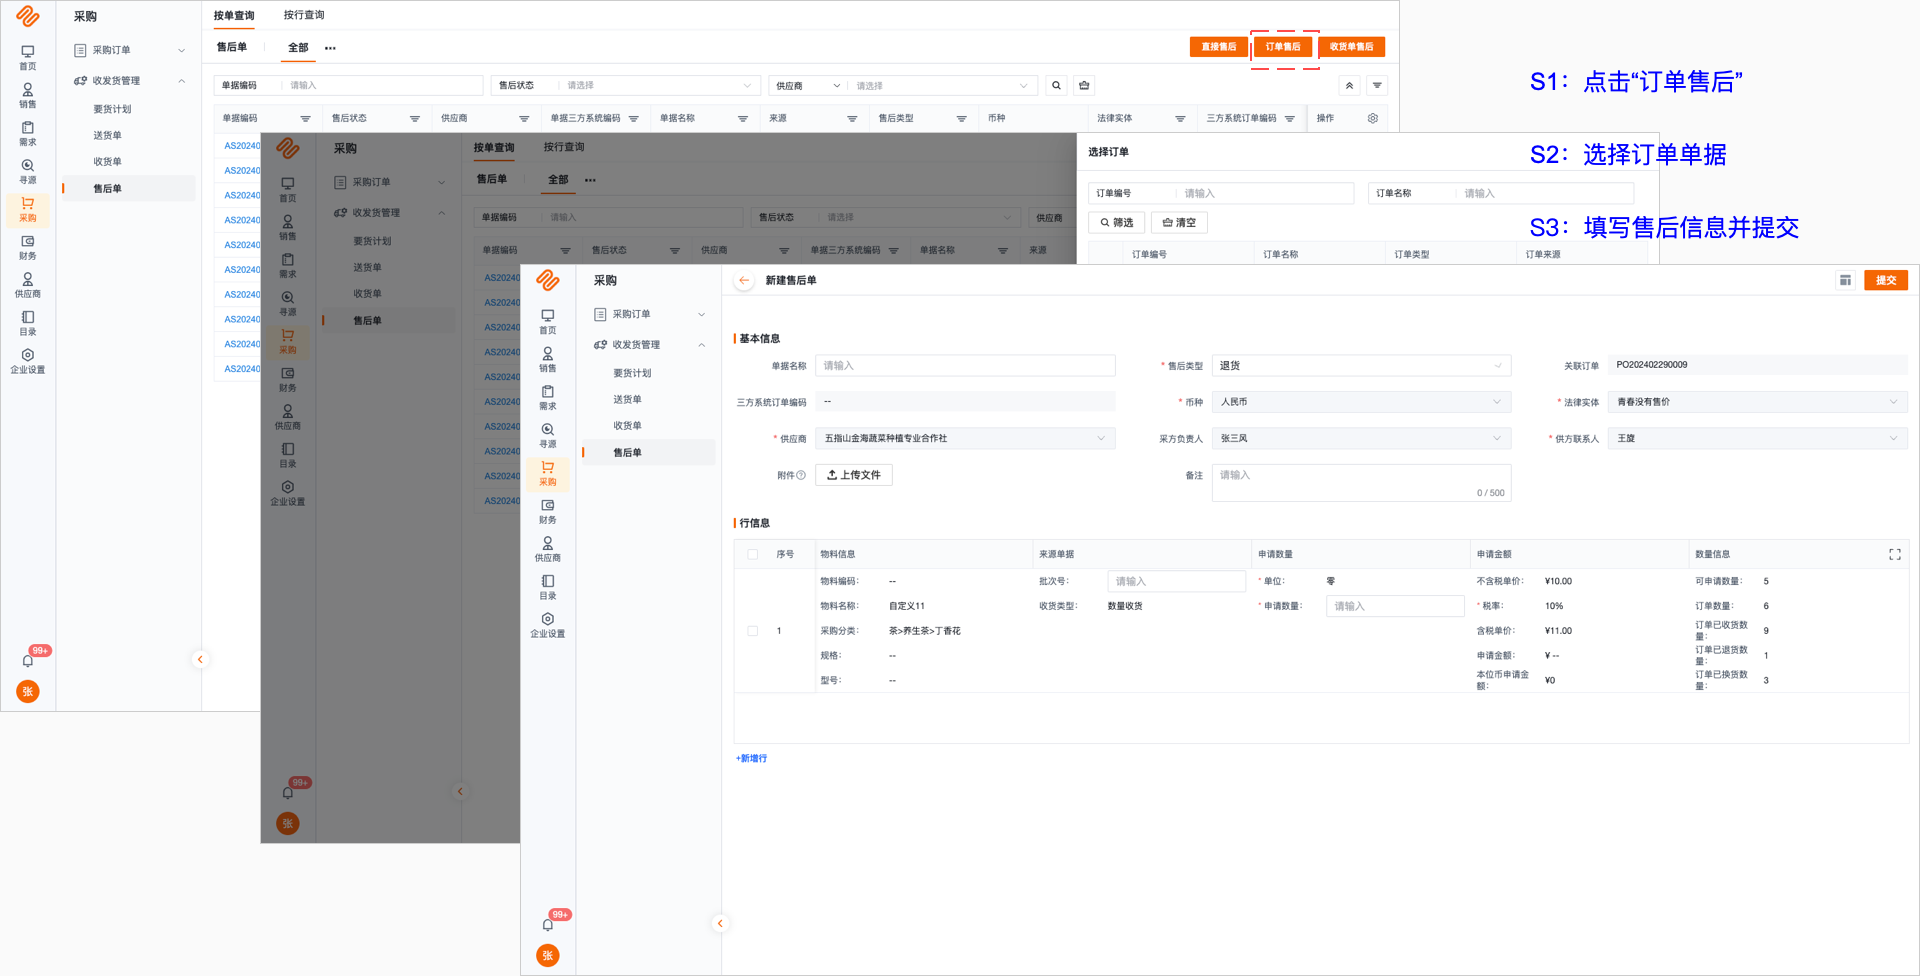Open 目录 in front window sidebar
This screenshot has height=976, width=1920.
[x=548, y=587]
